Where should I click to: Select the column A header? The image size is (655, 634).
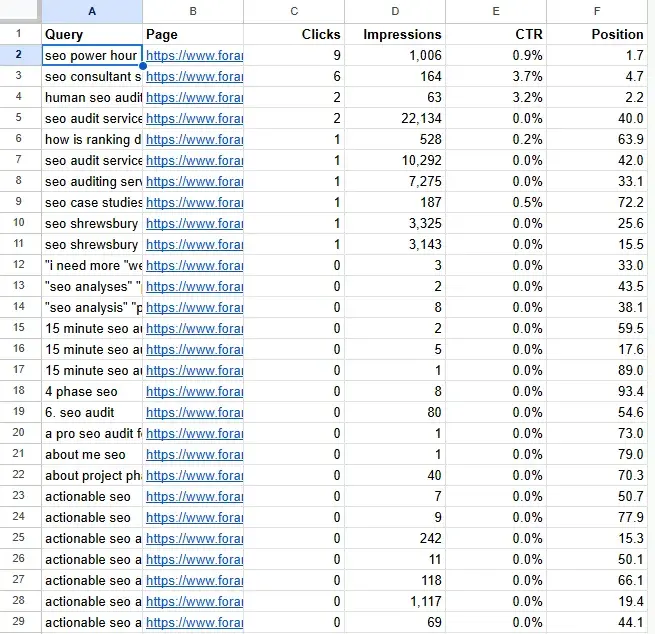[92, 11]
